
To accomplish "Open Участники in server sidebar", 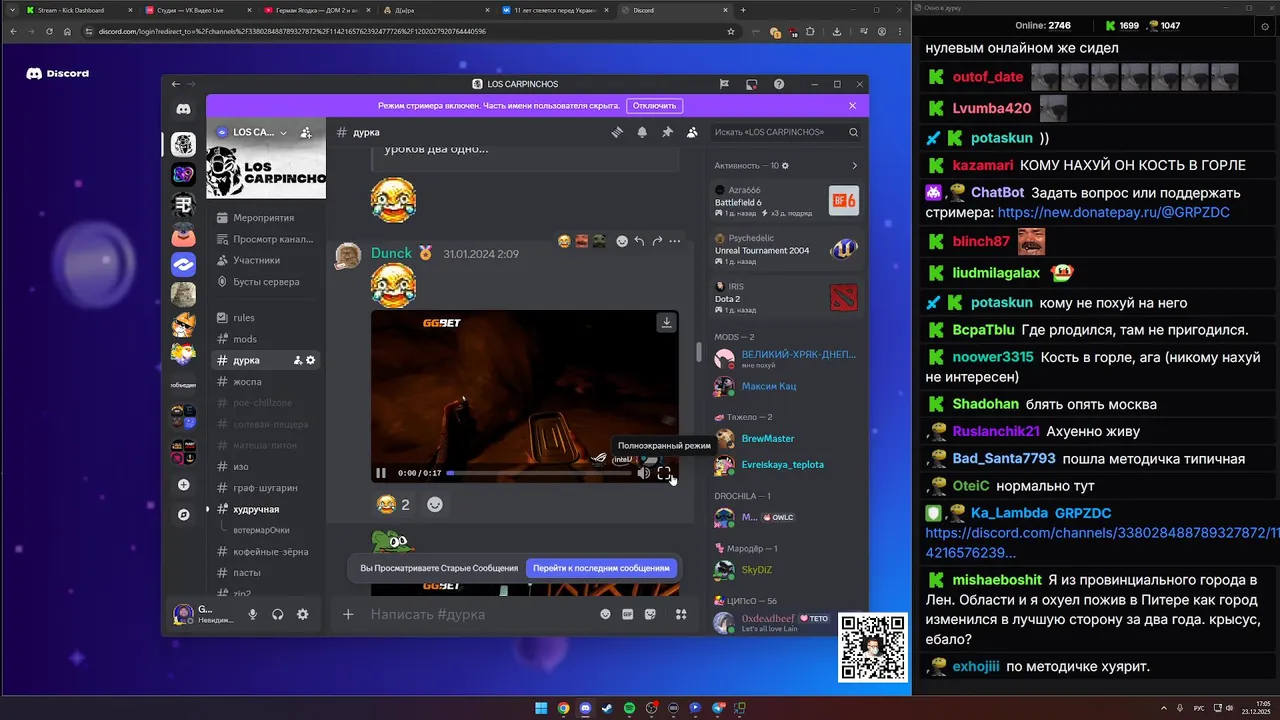I will (x=265, y=260).
